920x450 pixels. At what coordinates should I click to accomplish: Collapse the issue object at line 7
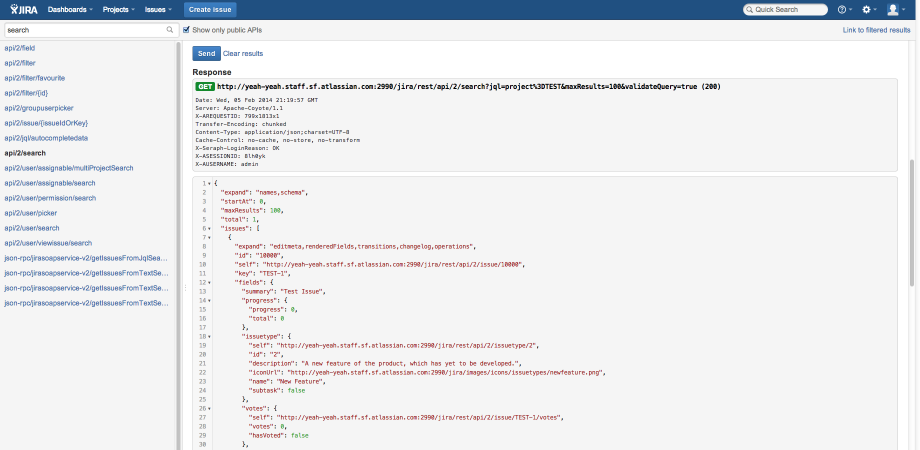(209, 238)
